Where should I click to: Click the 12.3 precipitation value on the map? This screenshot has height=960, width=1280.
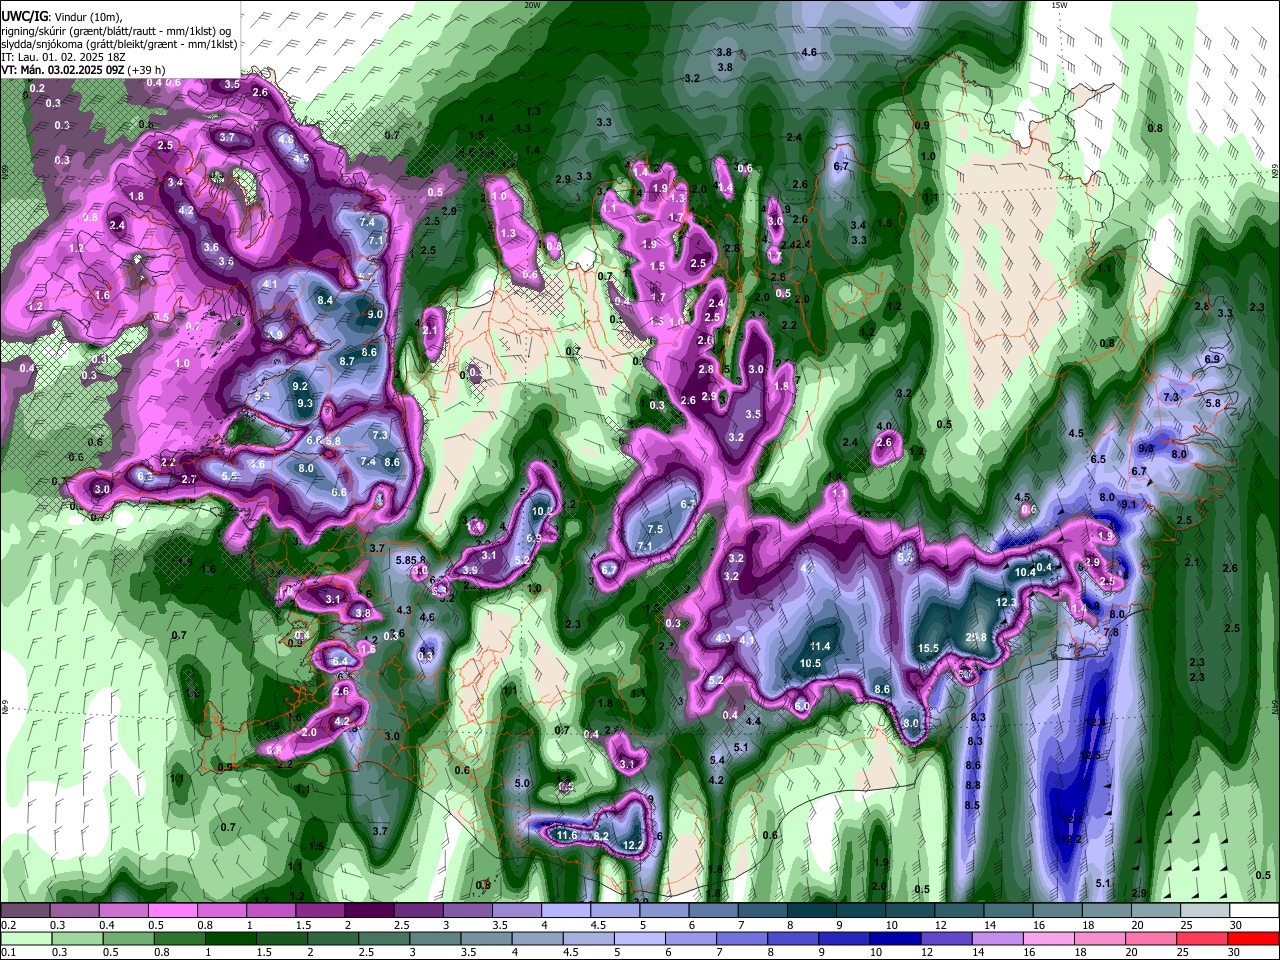pyautogui.click(x=1005, y=602)
